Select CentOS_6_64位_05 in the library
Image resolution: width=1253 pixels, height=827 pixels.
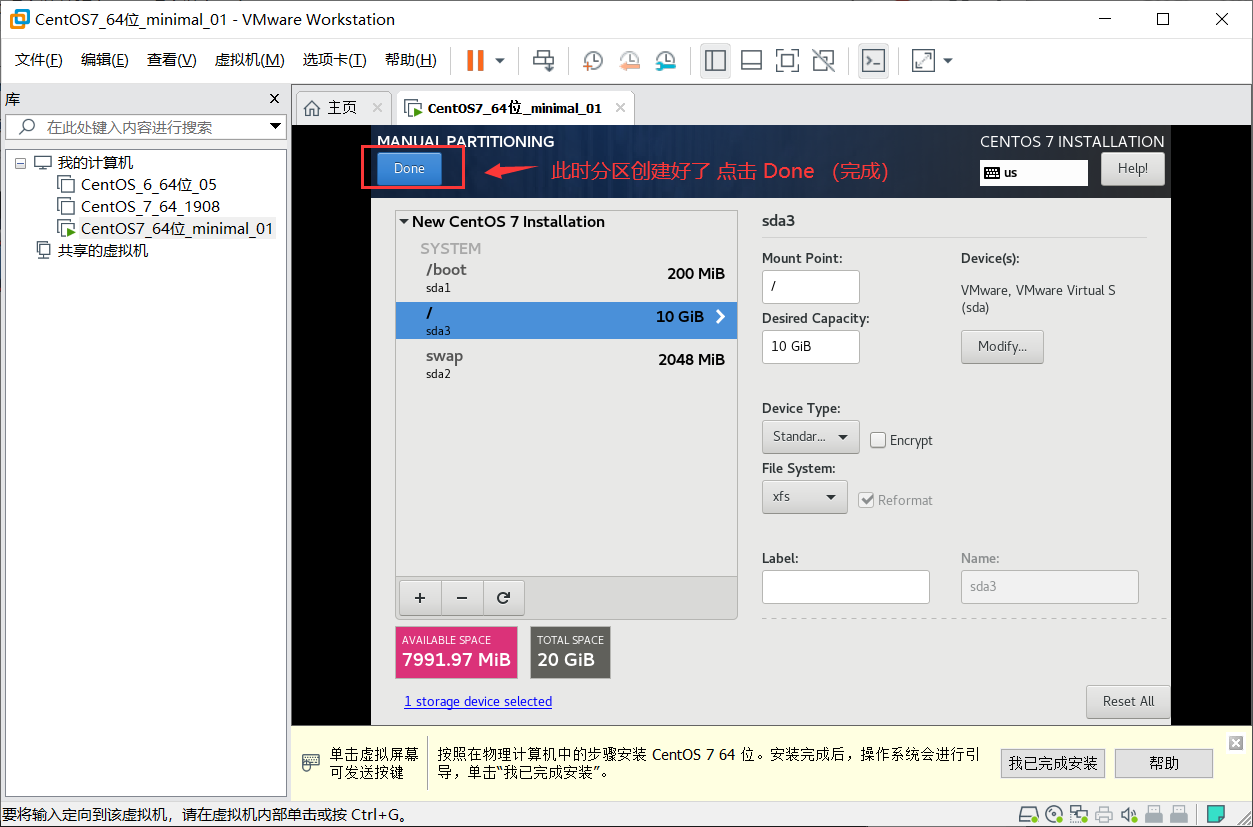(148, 184)
